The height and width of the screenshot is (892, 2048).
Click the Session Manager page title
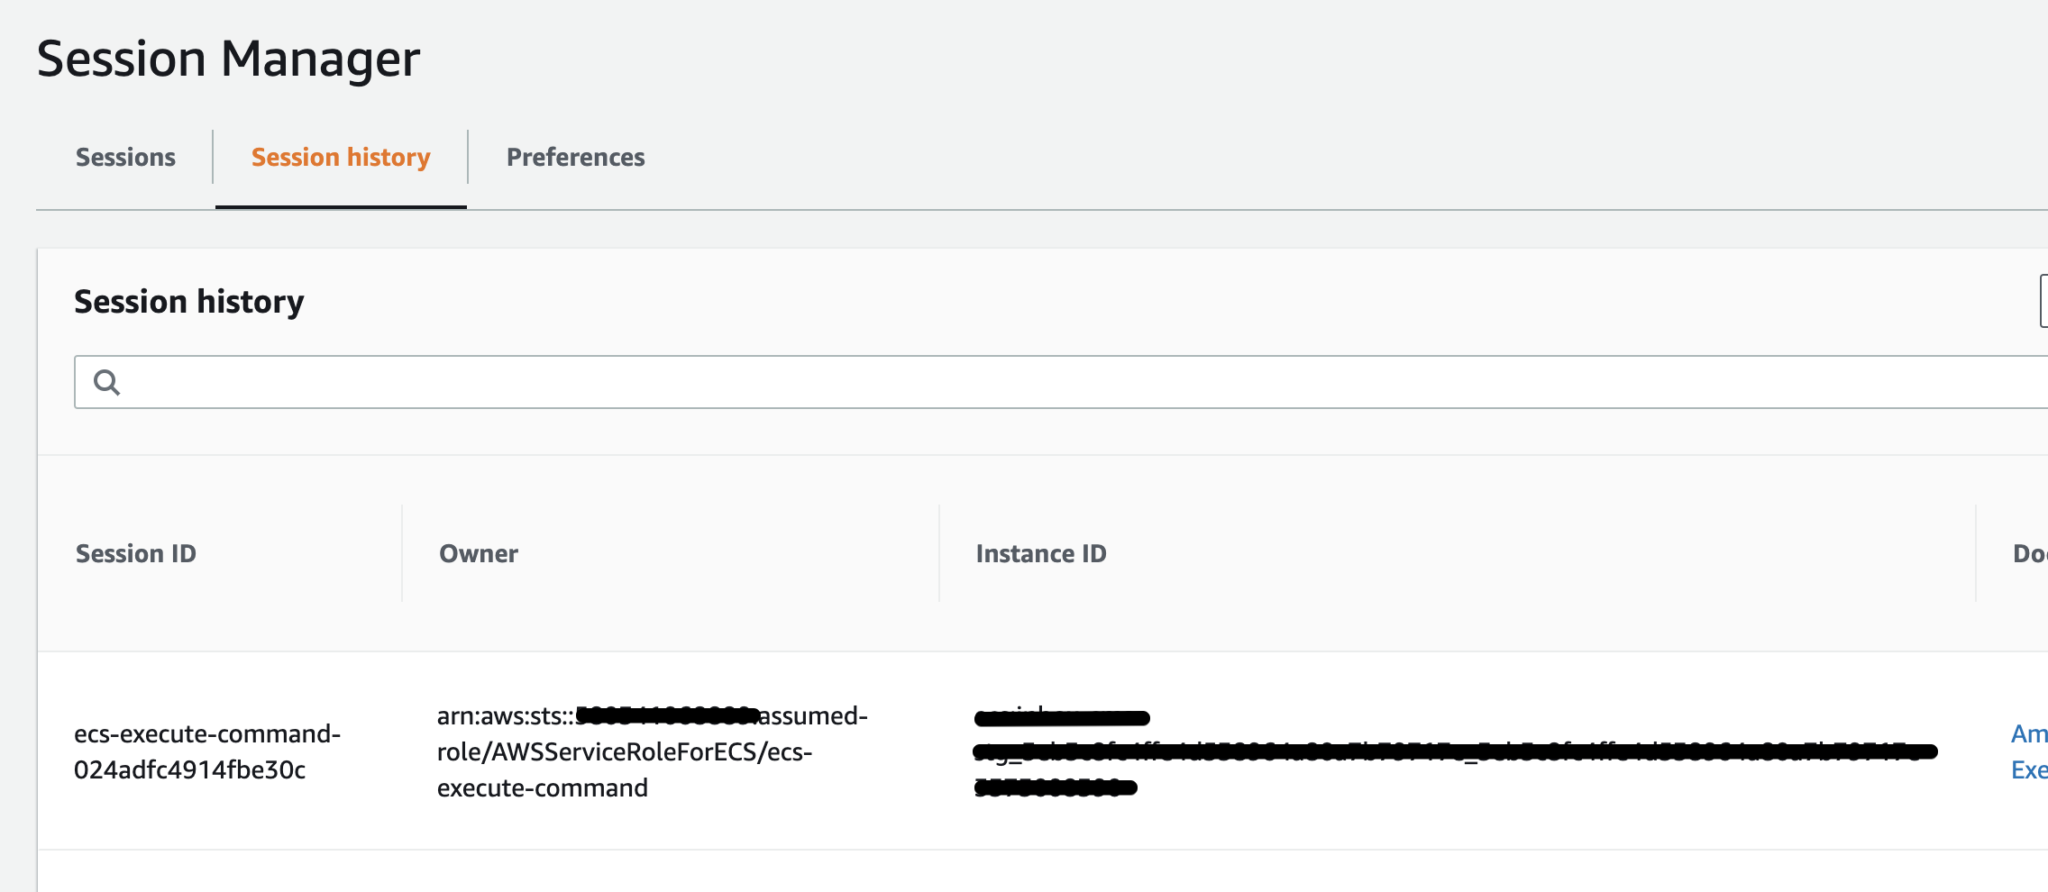point(228,58)
